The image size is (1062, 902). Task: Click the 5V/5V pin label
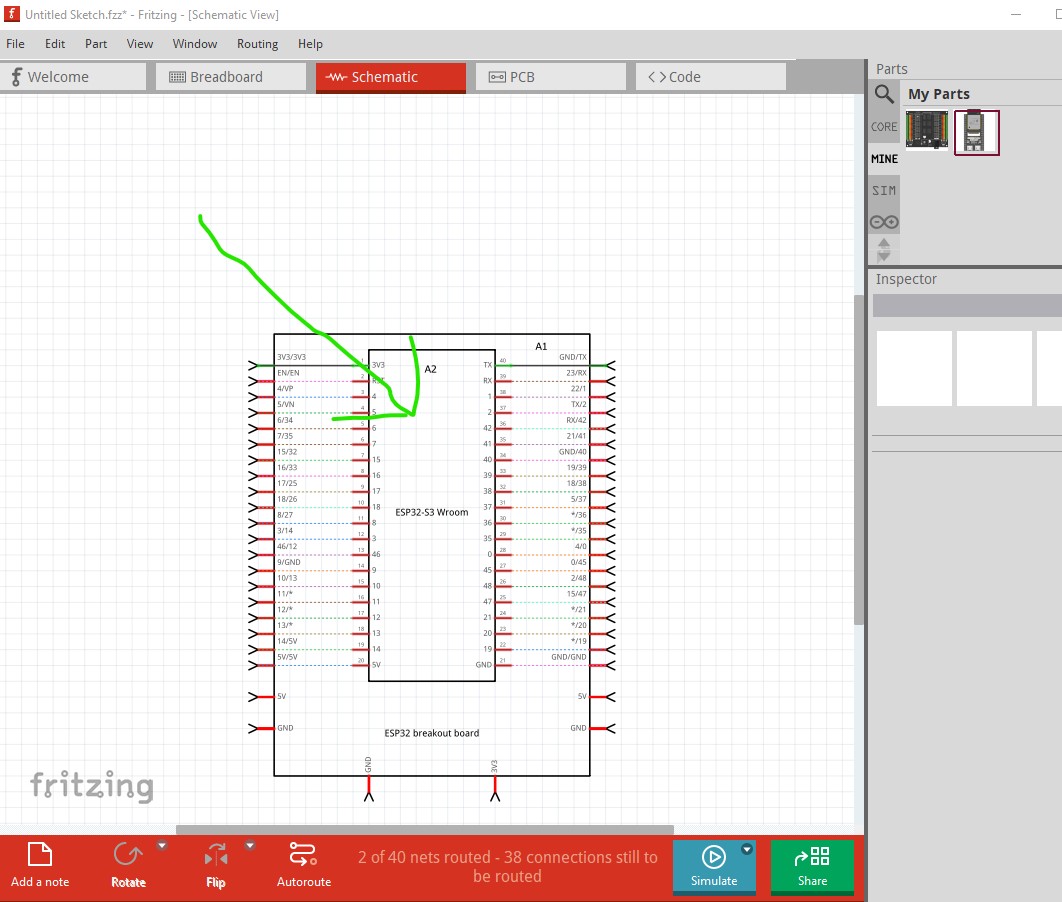click(x=287, y=657)
